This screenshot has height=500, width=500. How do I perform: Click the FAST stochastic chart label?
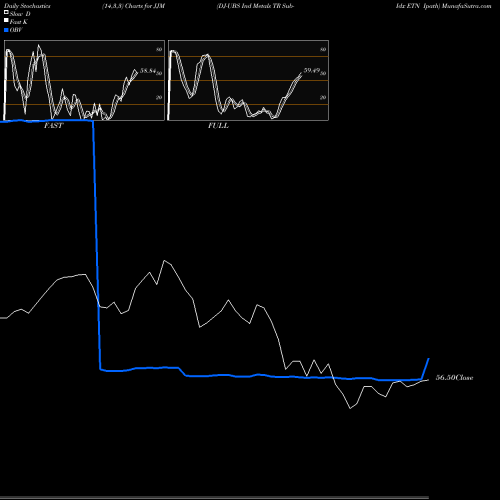[x=53, y=126]
